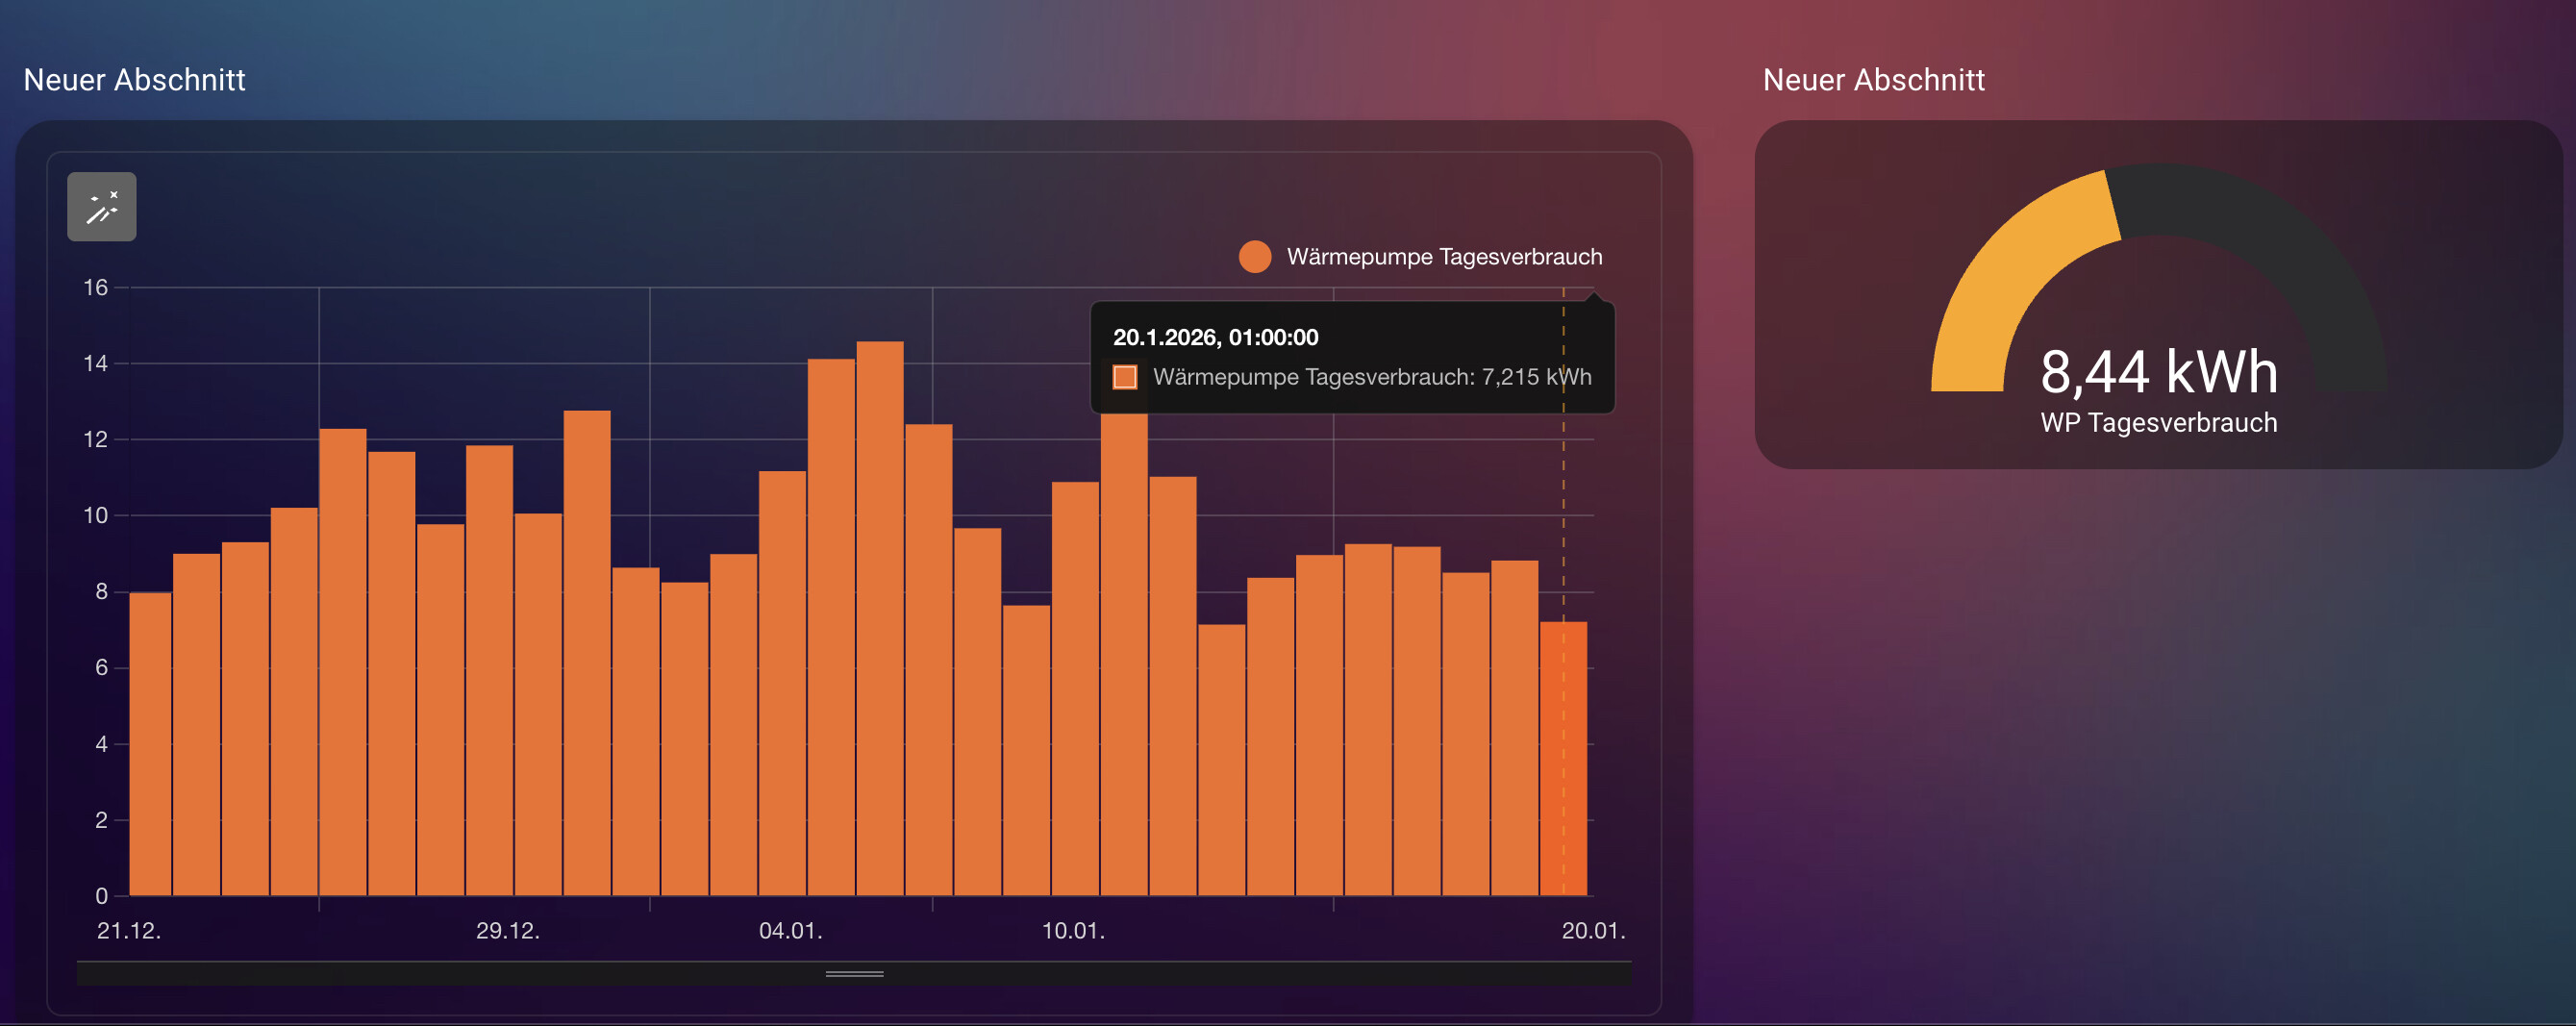2576x1026 pixels.
Task: Click the tallest bar in the chart
Action: point(880,620)
